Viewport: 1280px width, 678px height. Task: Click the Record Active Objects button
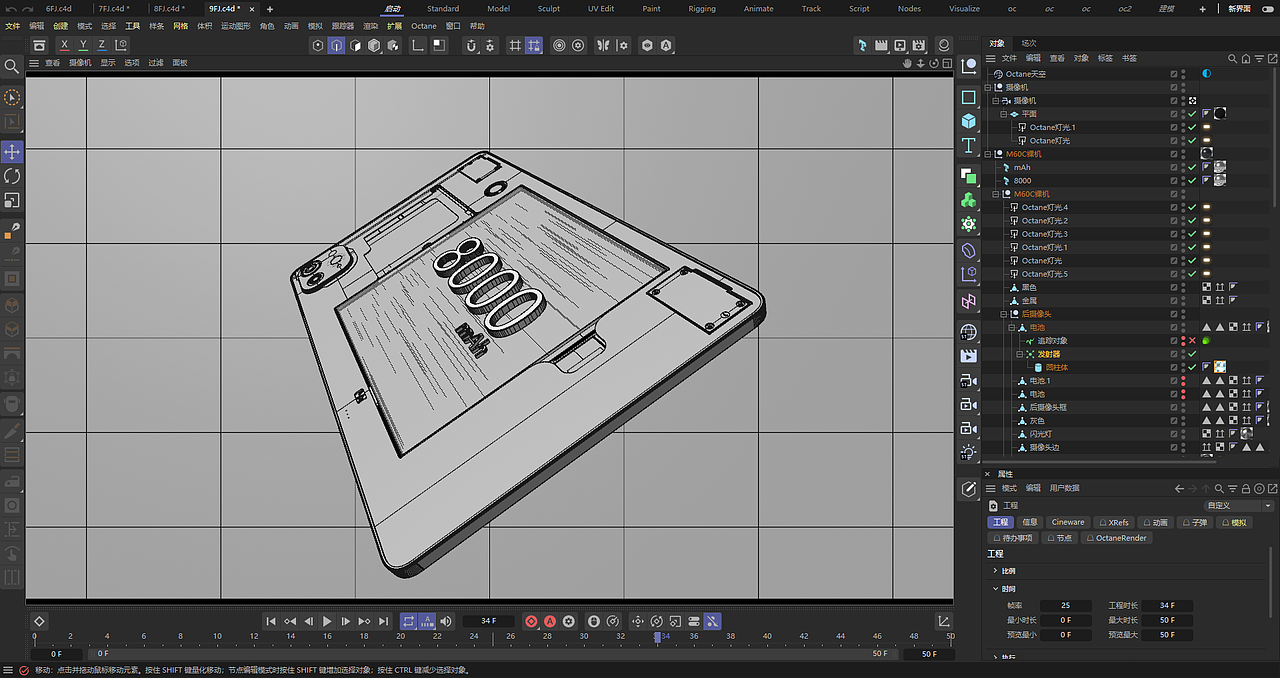(x=531, y=621)
